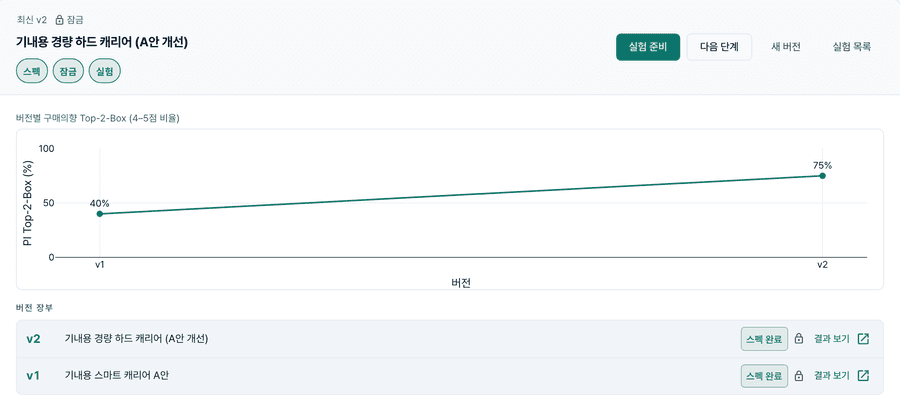Open 결과 보기 for v2 row
Viewport: 900px width, 404px height.
click(831, 339)
